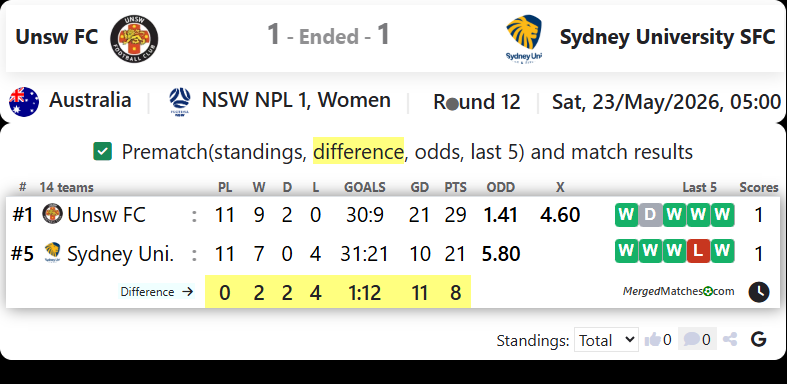Image resolution: width=787 pixels, height=384 pixels.
Task: Click the Sydney Uni. name in standings row
Action: (120, 253)
